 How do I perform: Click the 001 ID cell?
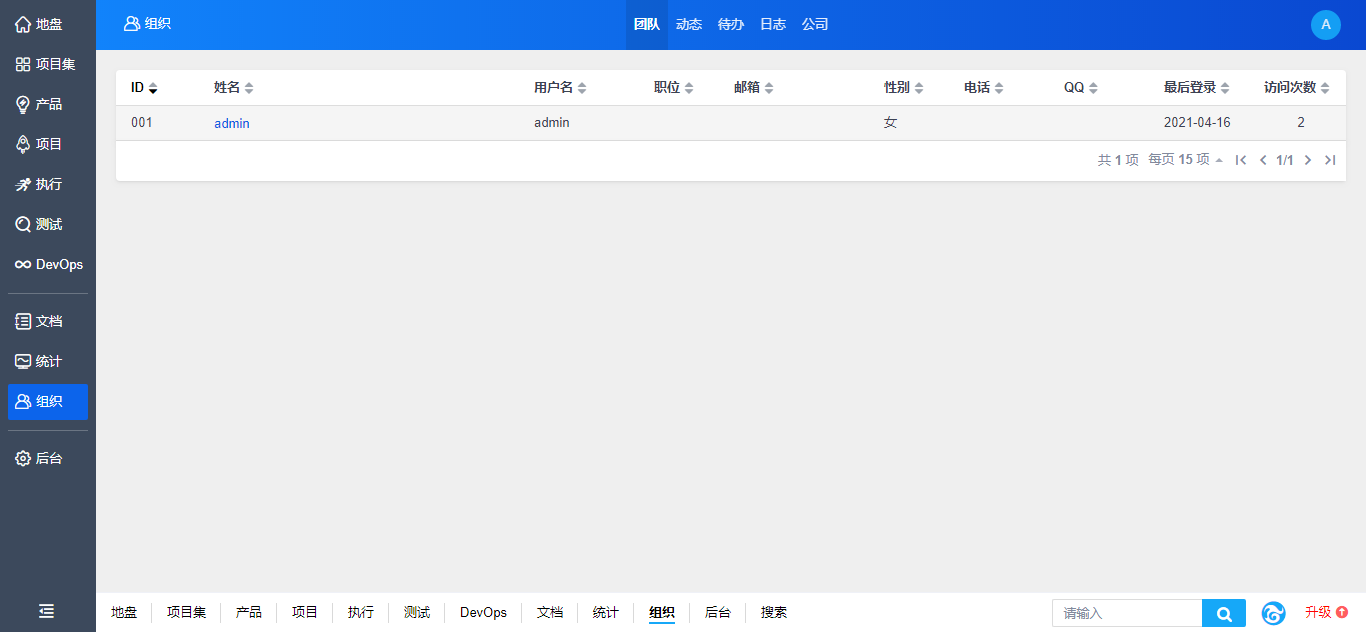pyautogui.click(x=142, y=123)
